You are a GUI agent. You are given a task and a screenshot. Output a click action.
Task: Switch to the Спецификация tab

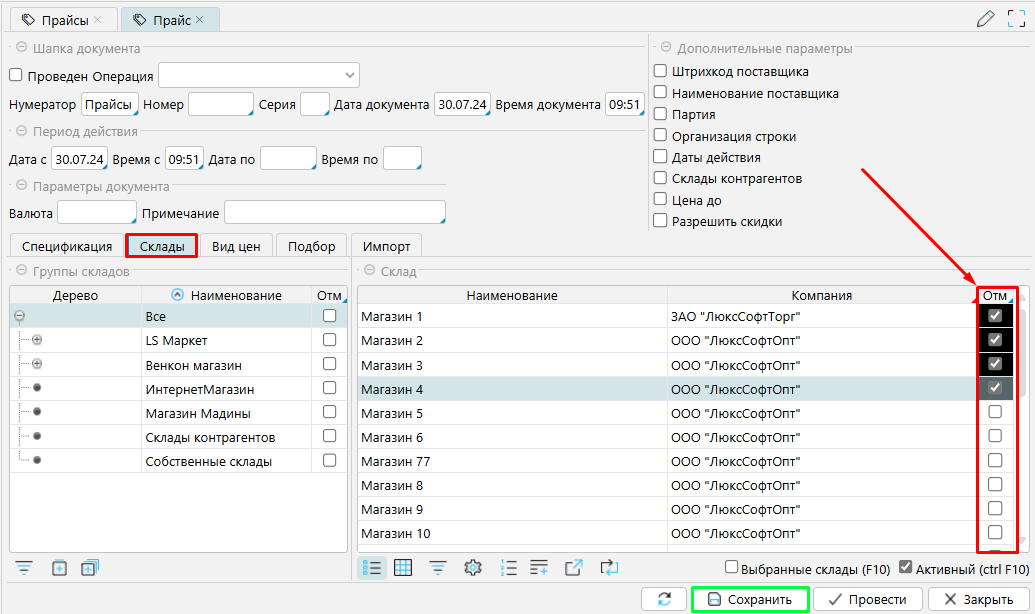tap(67, 246)
